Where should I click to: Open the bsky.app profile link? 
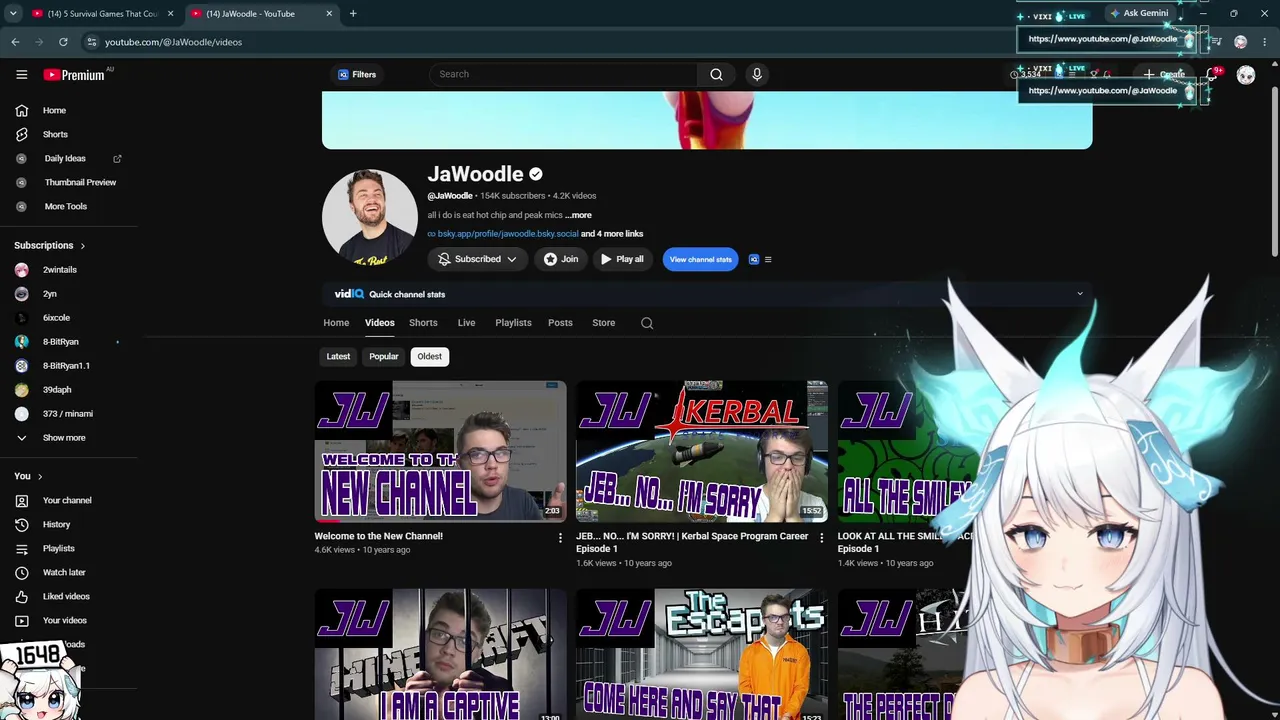(507, 234)
